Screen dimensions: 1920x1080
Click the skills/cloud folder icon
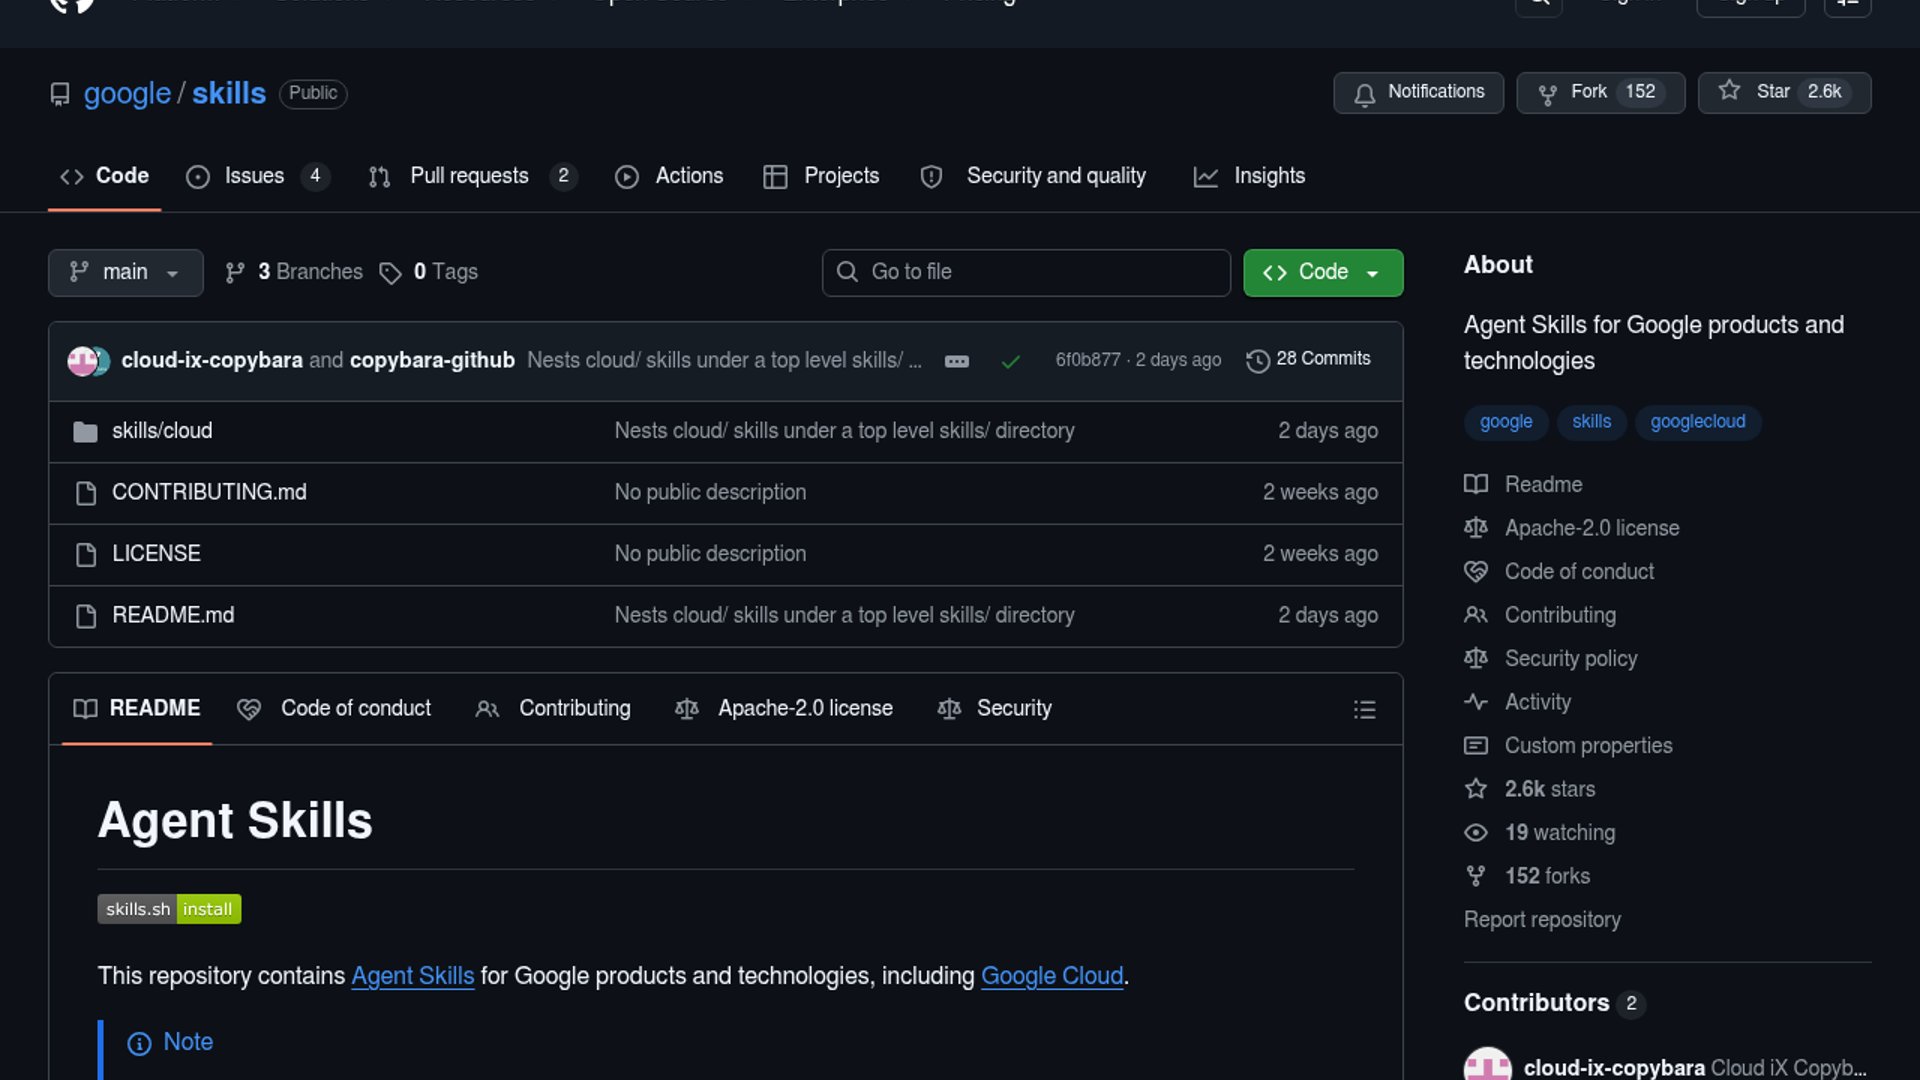85,432
